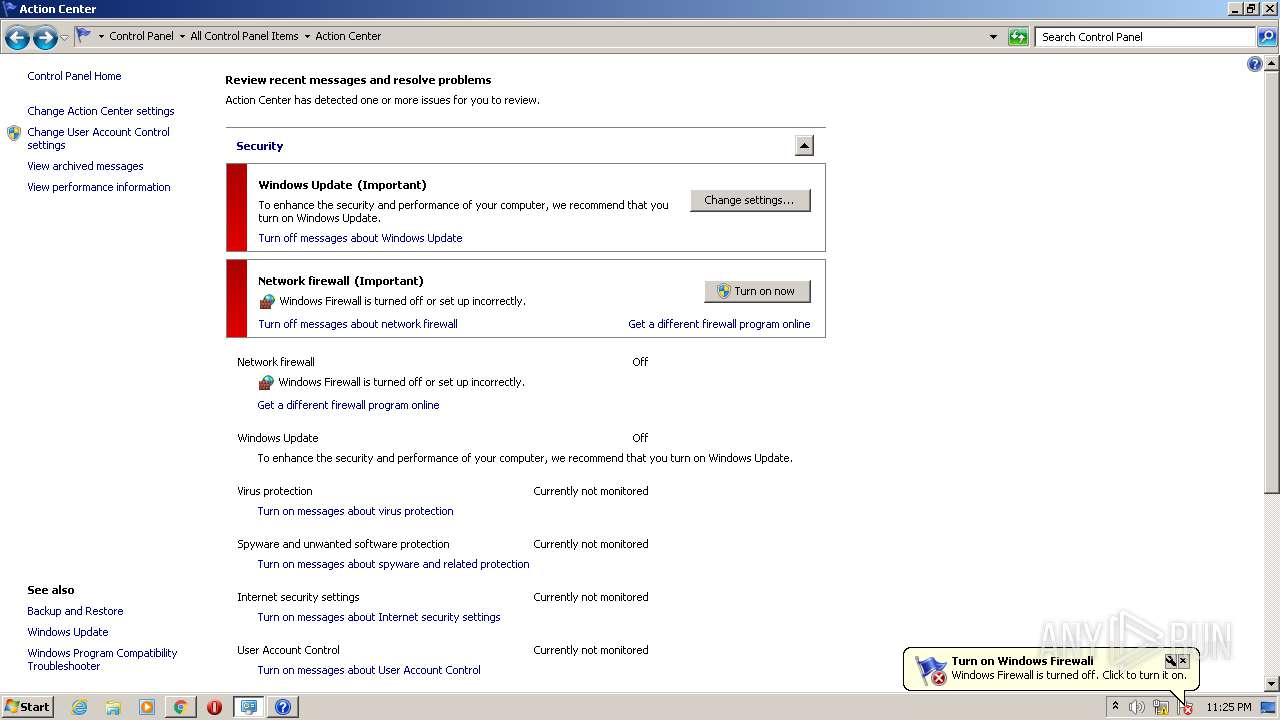The width and height of the screenshot is (1280, 720).
Task: Click the network warning tray icon
Action: pyautogui.click(x=1161, y=707)
